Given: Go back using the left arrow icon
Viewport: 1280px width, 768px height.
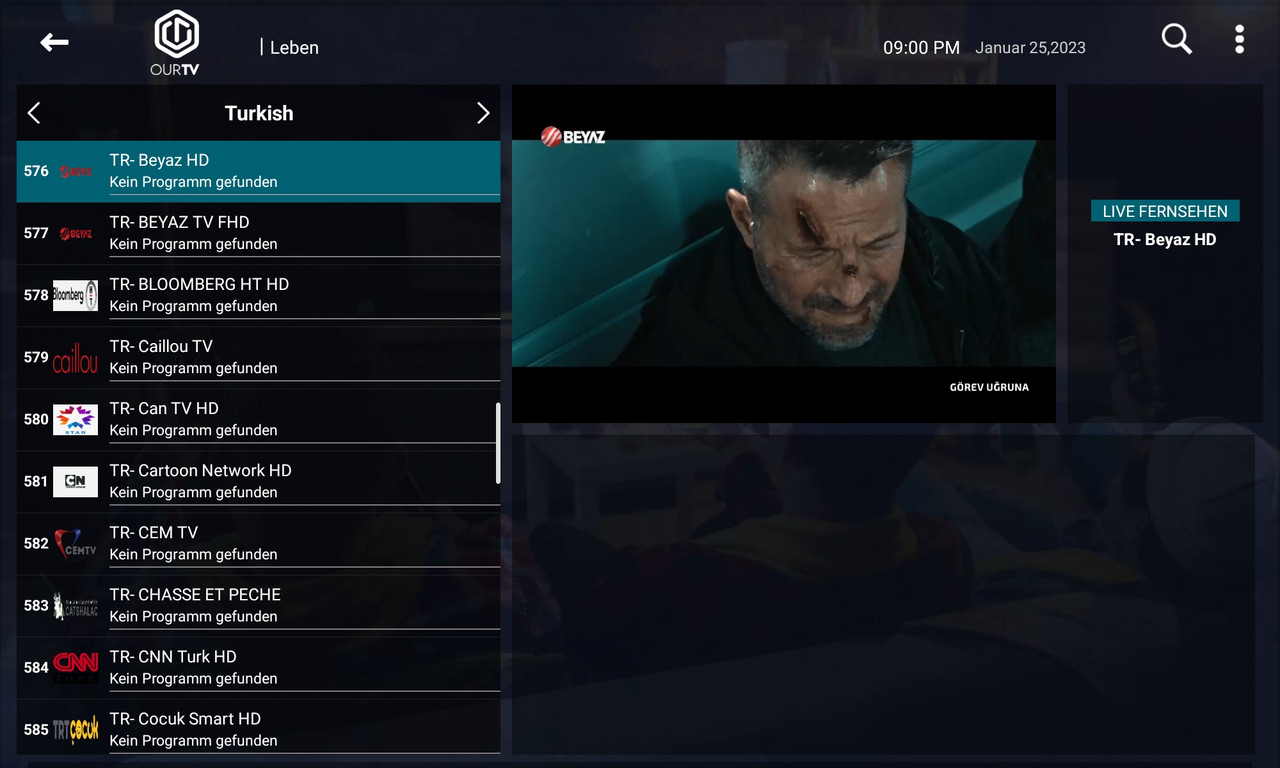Looking at the screenshot, I should point(54,42).
